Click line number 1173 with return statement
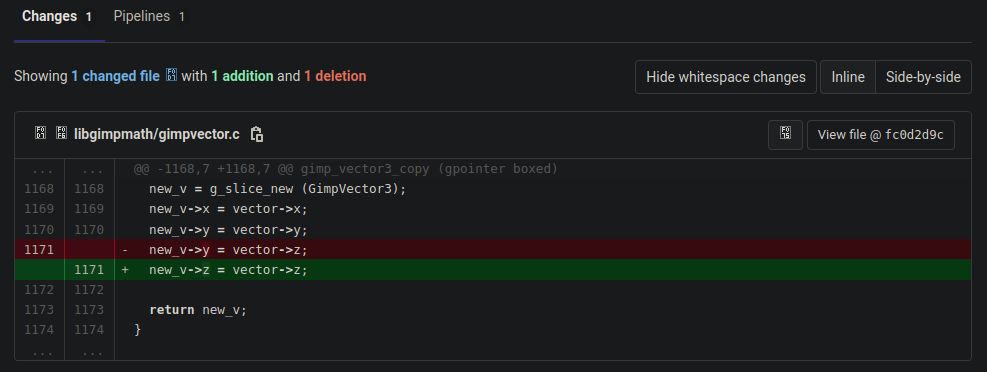Screen dimensions: 987x372 point(39,310)
